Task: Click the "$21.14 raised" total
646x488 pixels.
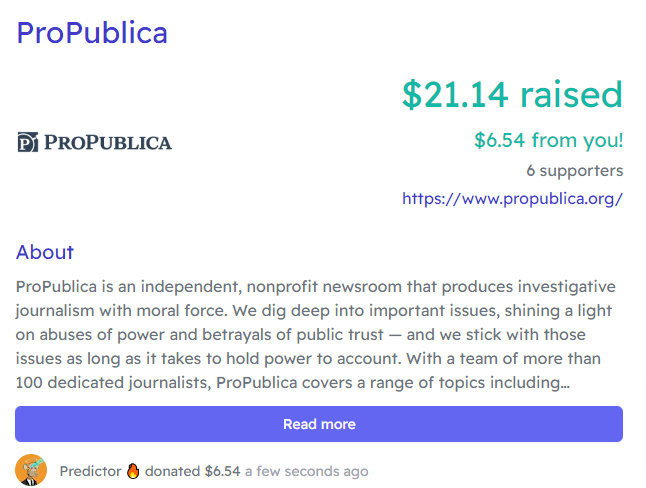Action: click(512, 95)
